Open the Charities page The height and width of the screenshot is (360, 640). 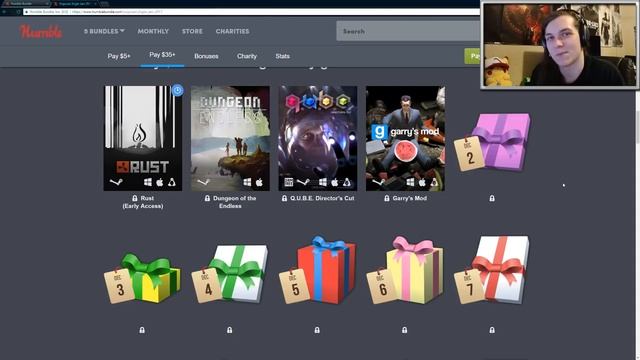coord(232,31)
